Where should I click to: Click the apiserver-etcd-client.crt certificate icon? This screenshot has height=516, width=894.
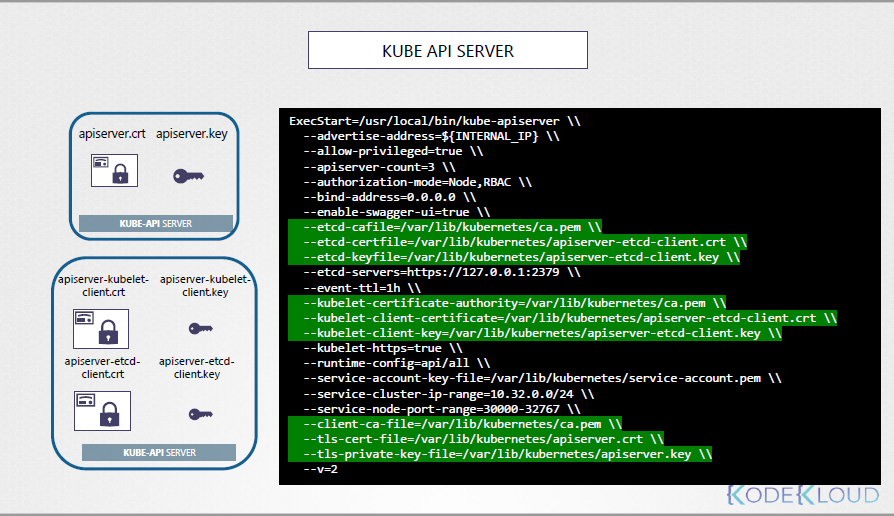pos(102,411)
